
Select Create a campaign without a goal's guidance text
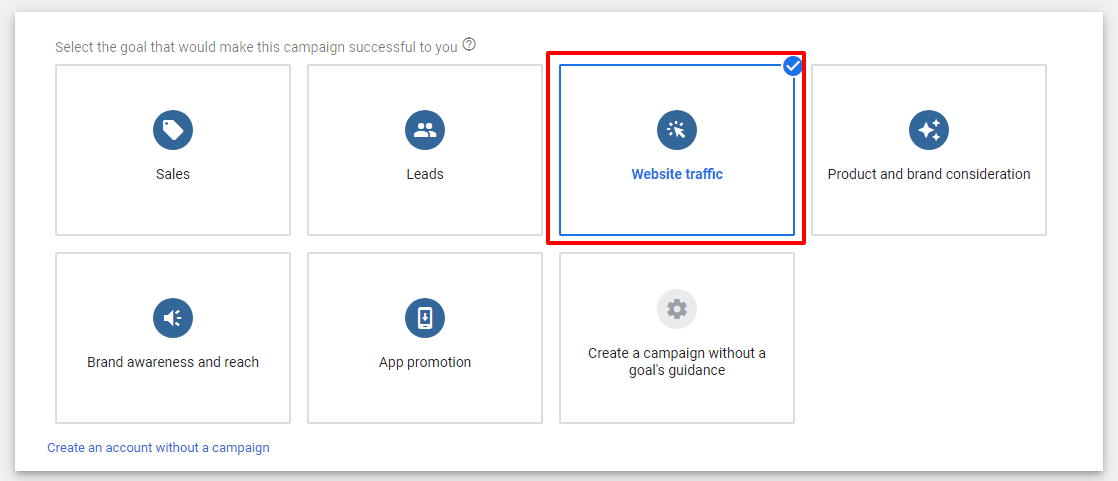(x=677, y=362)
